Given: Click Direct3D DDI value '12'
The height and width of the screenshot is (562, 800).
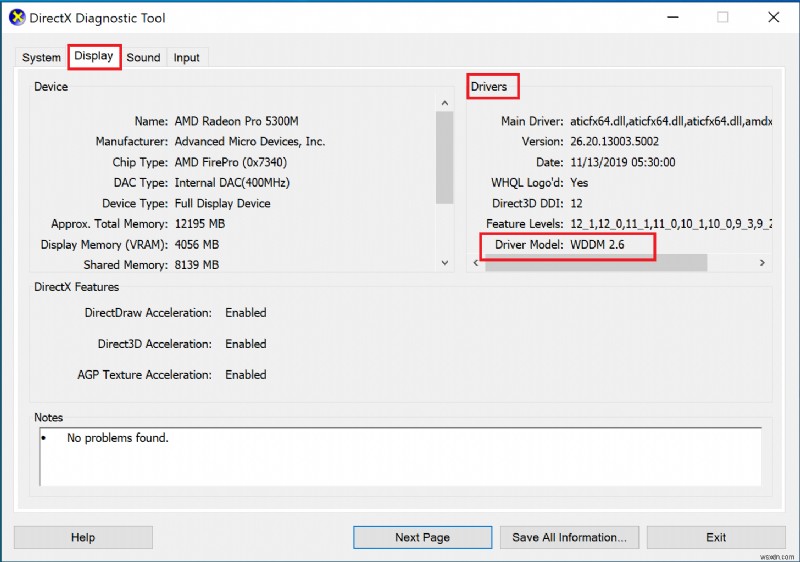Looking at the screenshot, I should click(x=576, y=203).
